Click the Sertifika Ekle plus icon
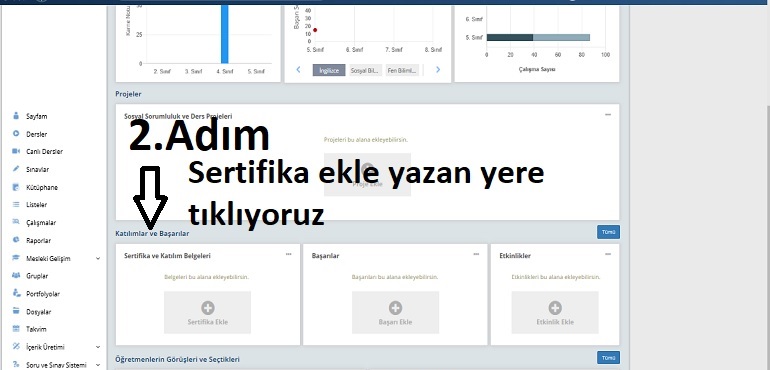 208,308
